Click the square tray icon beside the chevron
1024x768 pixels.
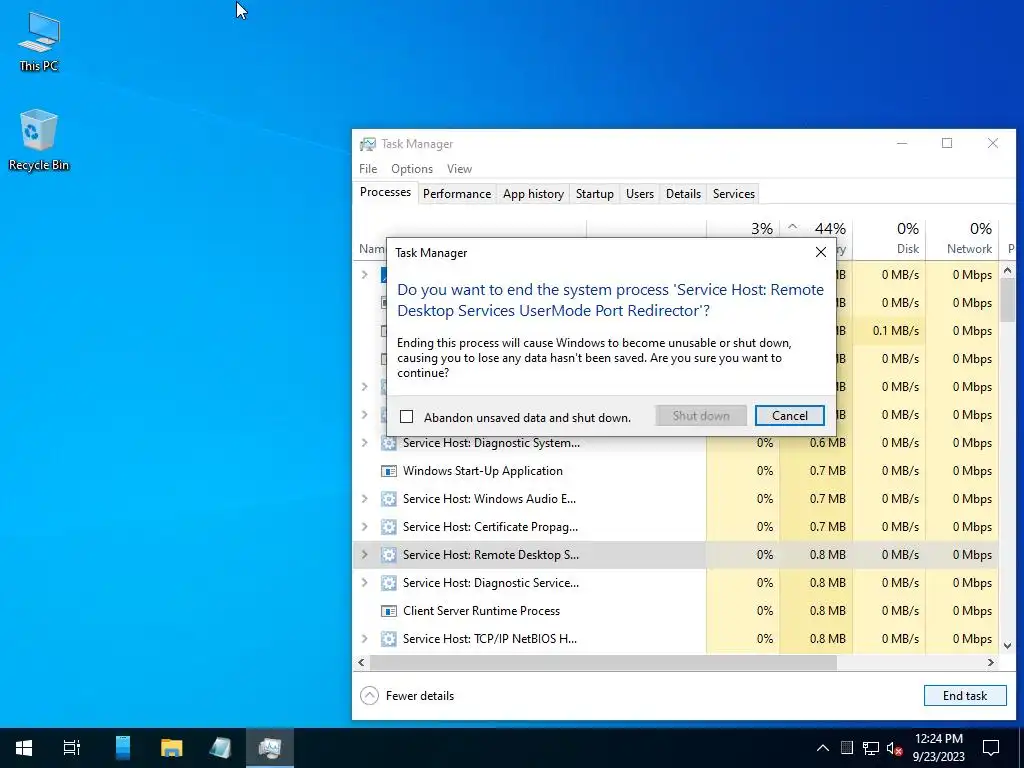click(x=847, y=748)
